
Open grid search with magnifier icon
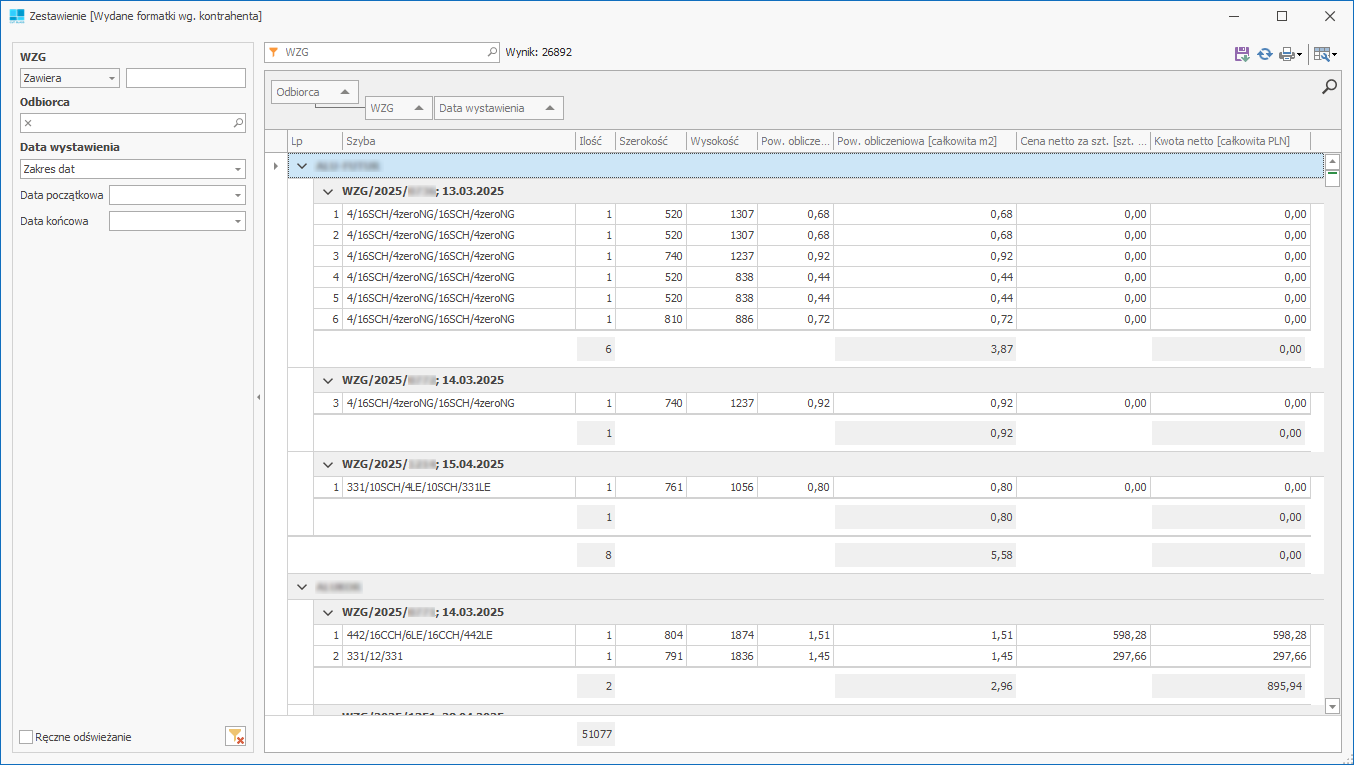click(x=1329, y=87)
